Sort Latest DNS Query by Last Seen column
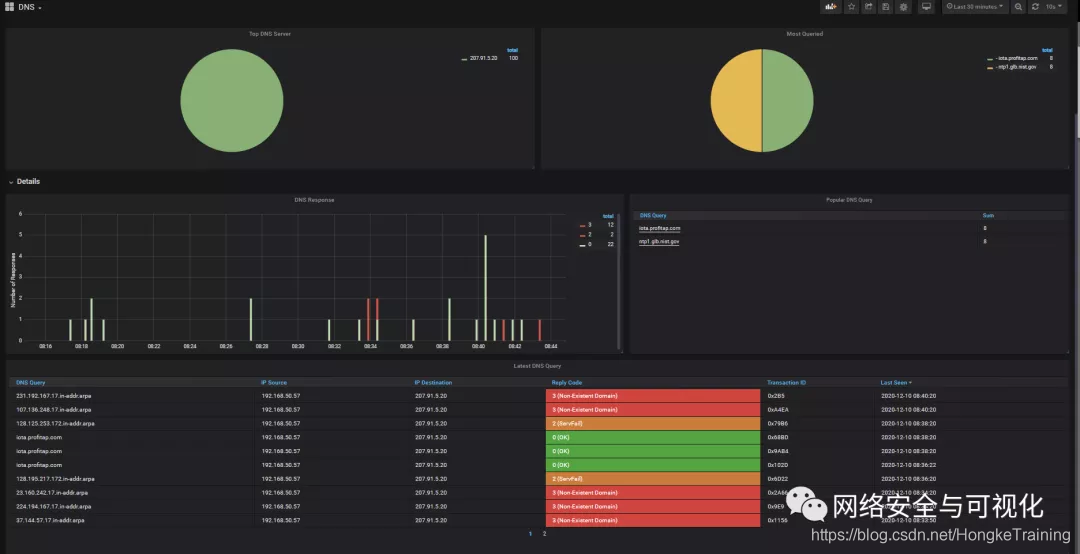Viewport: 1080px width, 554px height. [895, 382]
